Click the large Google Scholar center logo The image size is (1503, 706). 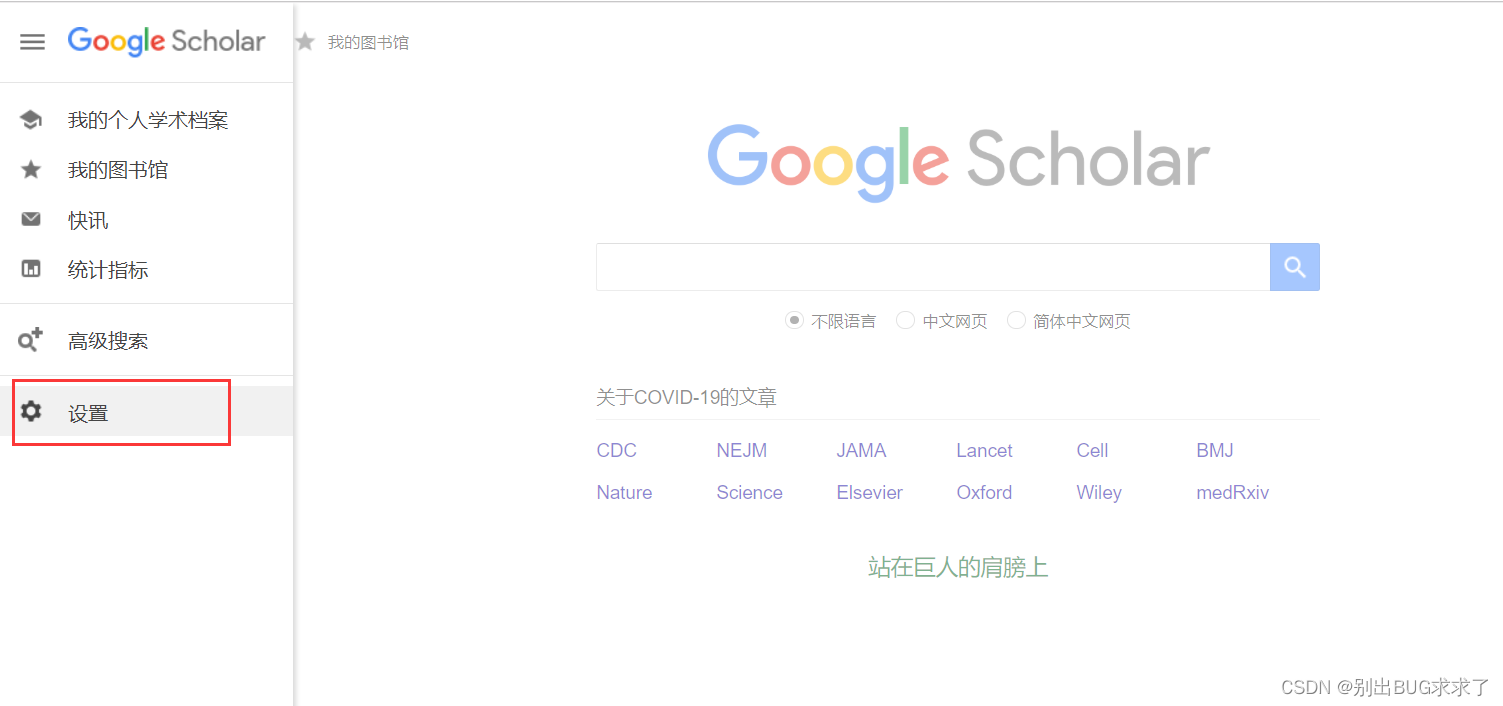[958, 162]
